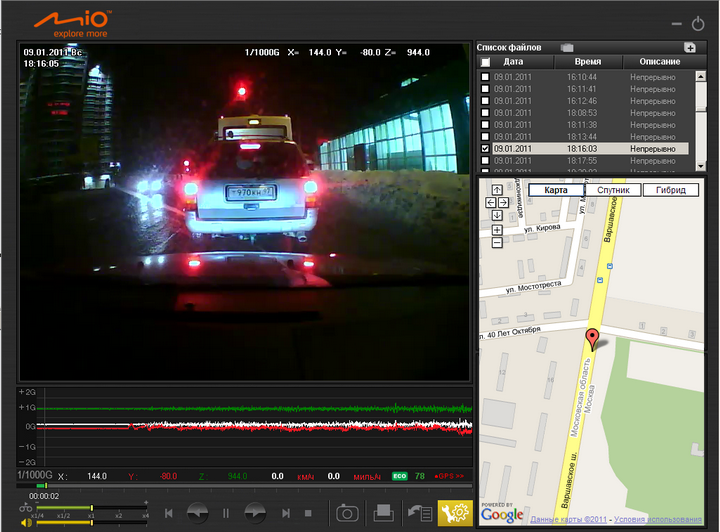Pan the map left
The height and width of the screenshot is (532, 720).
tap(490, 202)
